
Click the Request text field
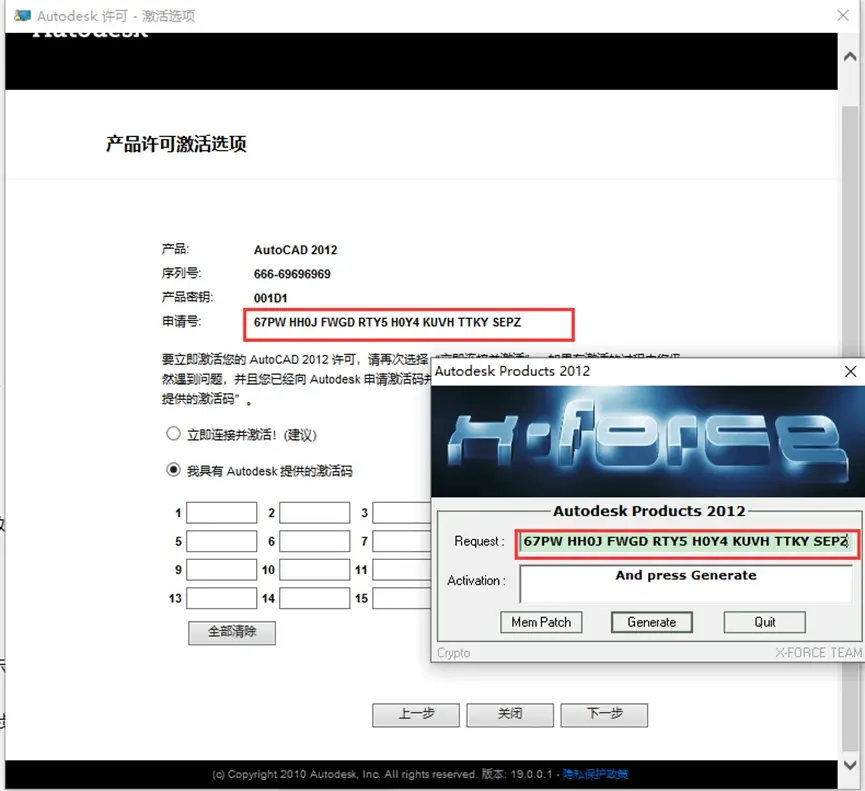tap(687, 542)
